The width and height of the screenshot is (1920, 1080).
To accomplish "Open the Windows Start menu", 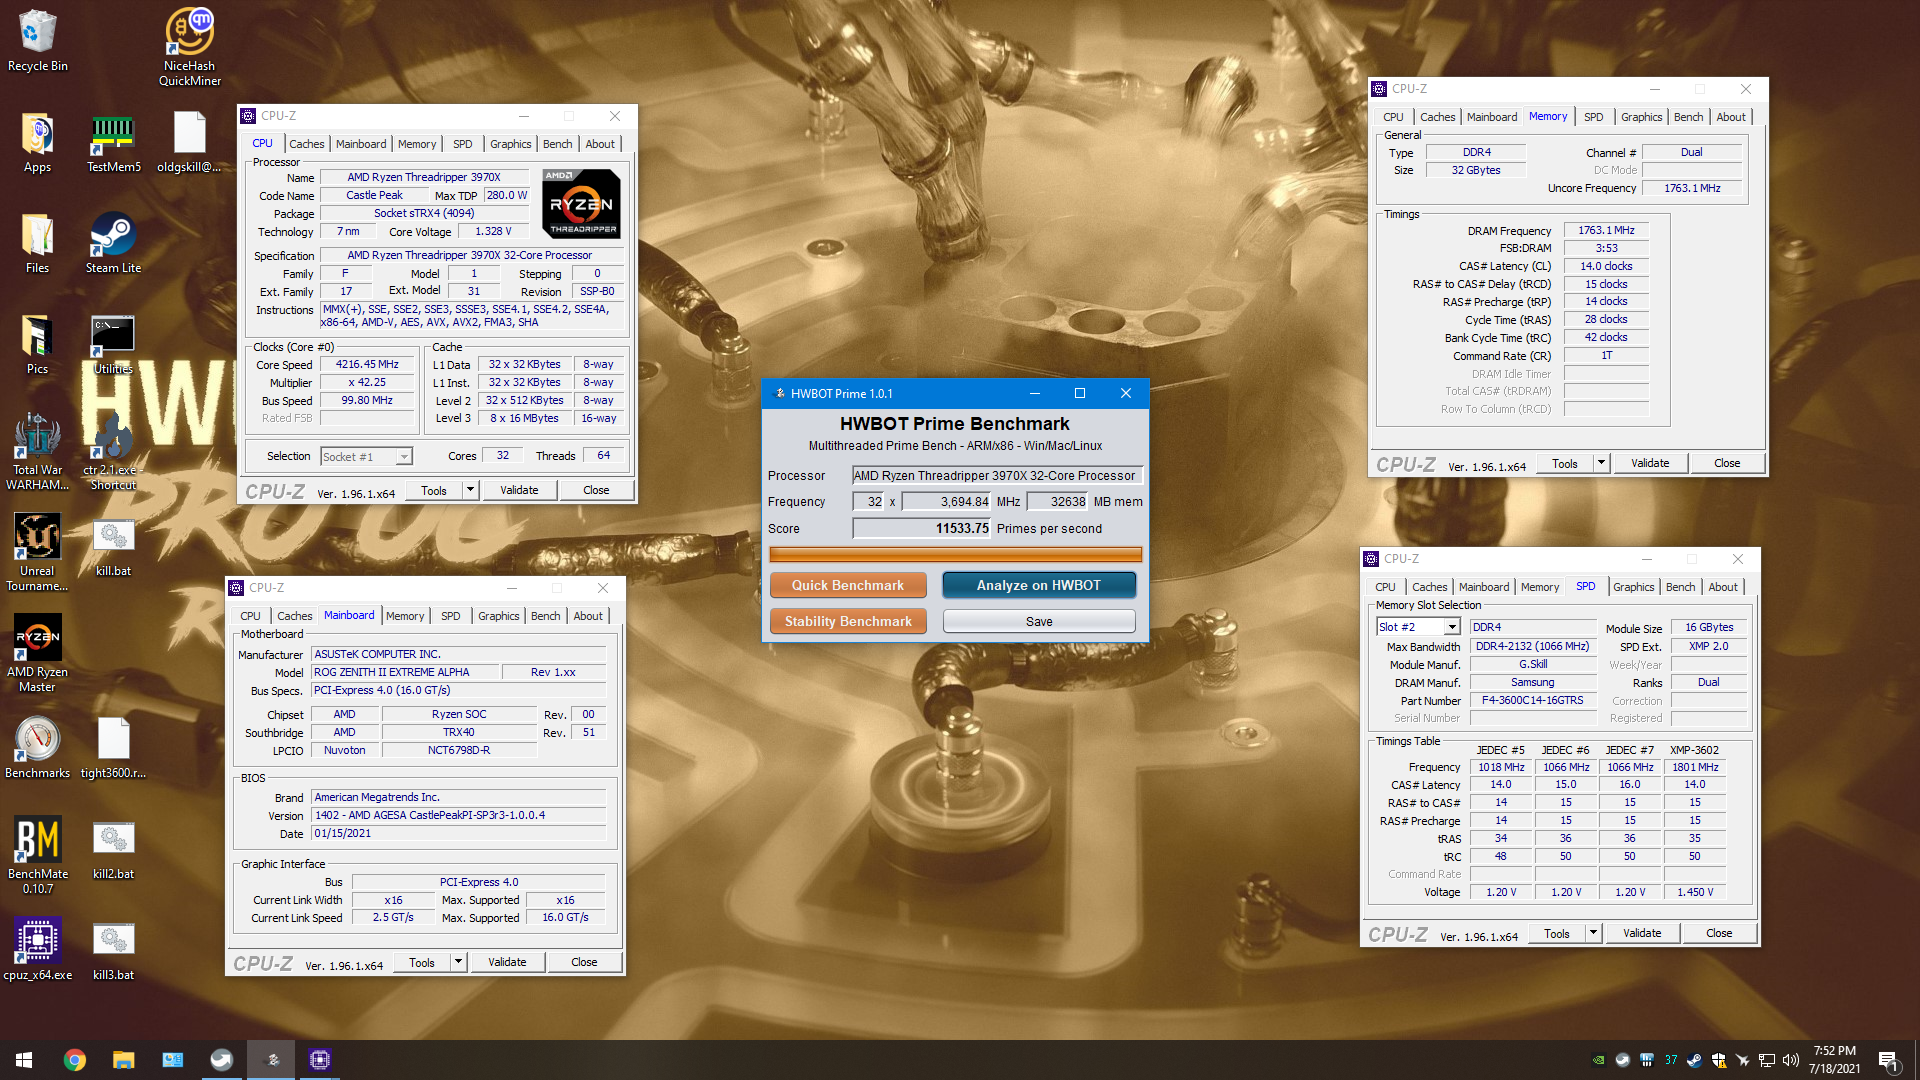I will [x=24, y=1060].
